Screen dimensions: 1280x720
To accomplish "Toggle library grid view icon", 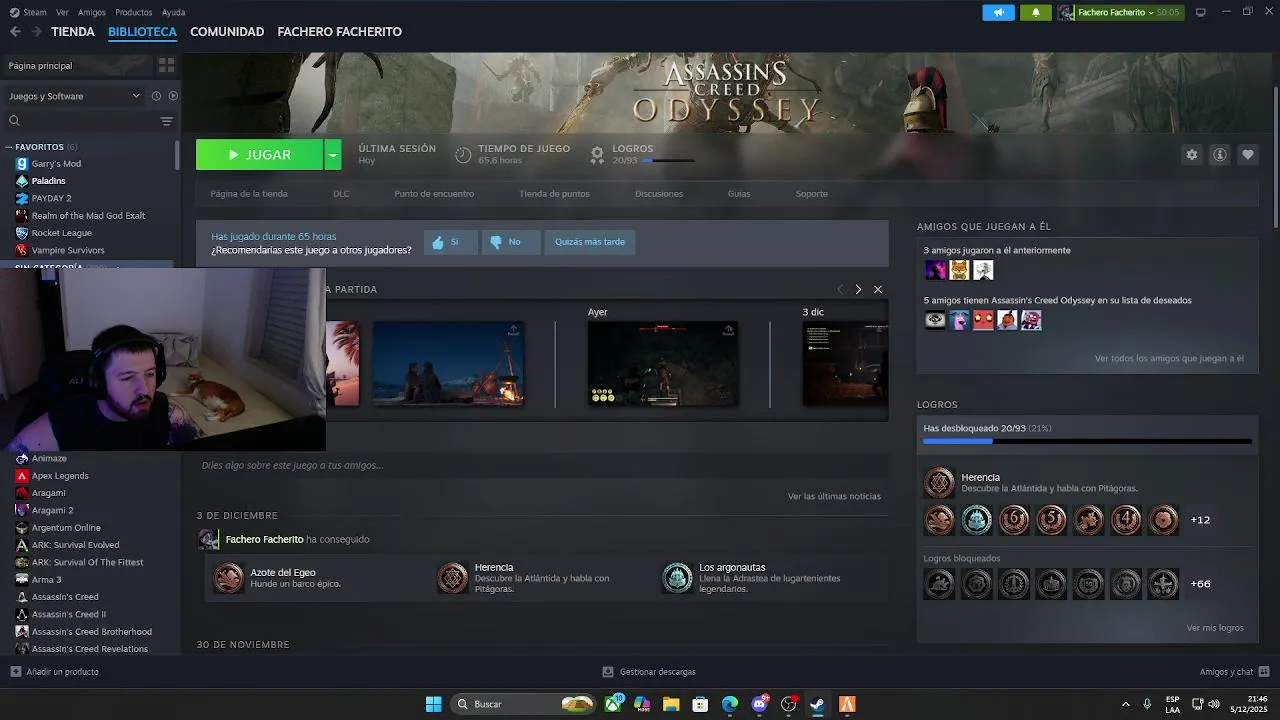I will (x=166, y=65).
